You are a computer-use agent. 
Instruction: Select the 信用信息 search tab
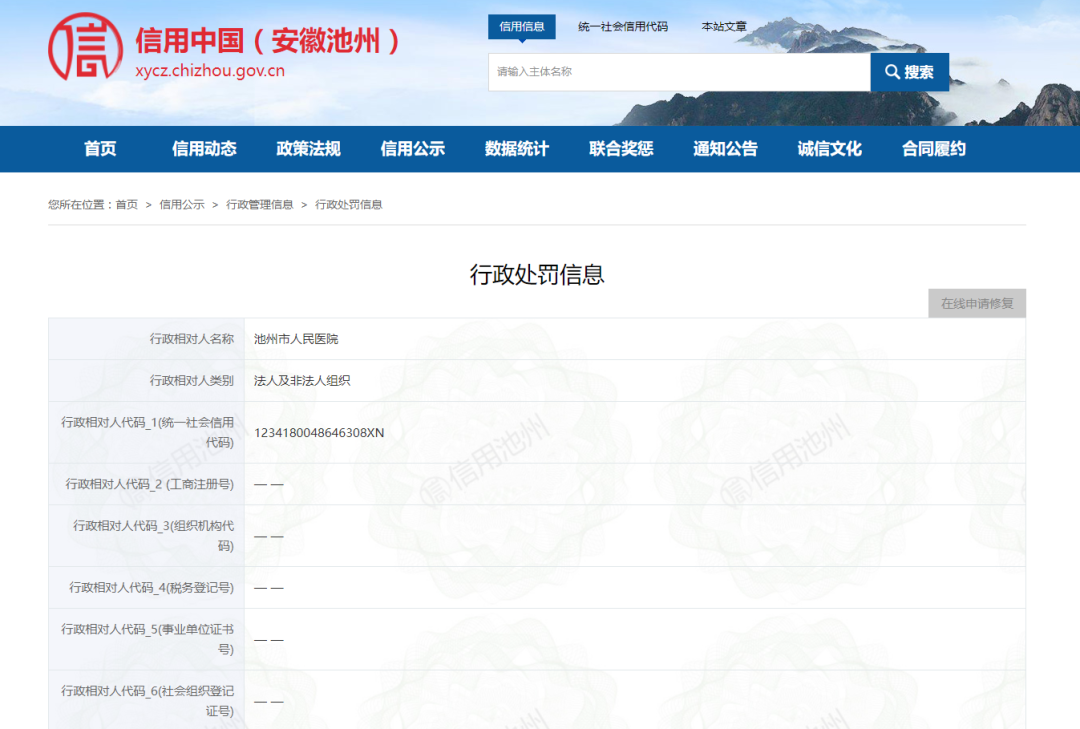tap(521, 27)
